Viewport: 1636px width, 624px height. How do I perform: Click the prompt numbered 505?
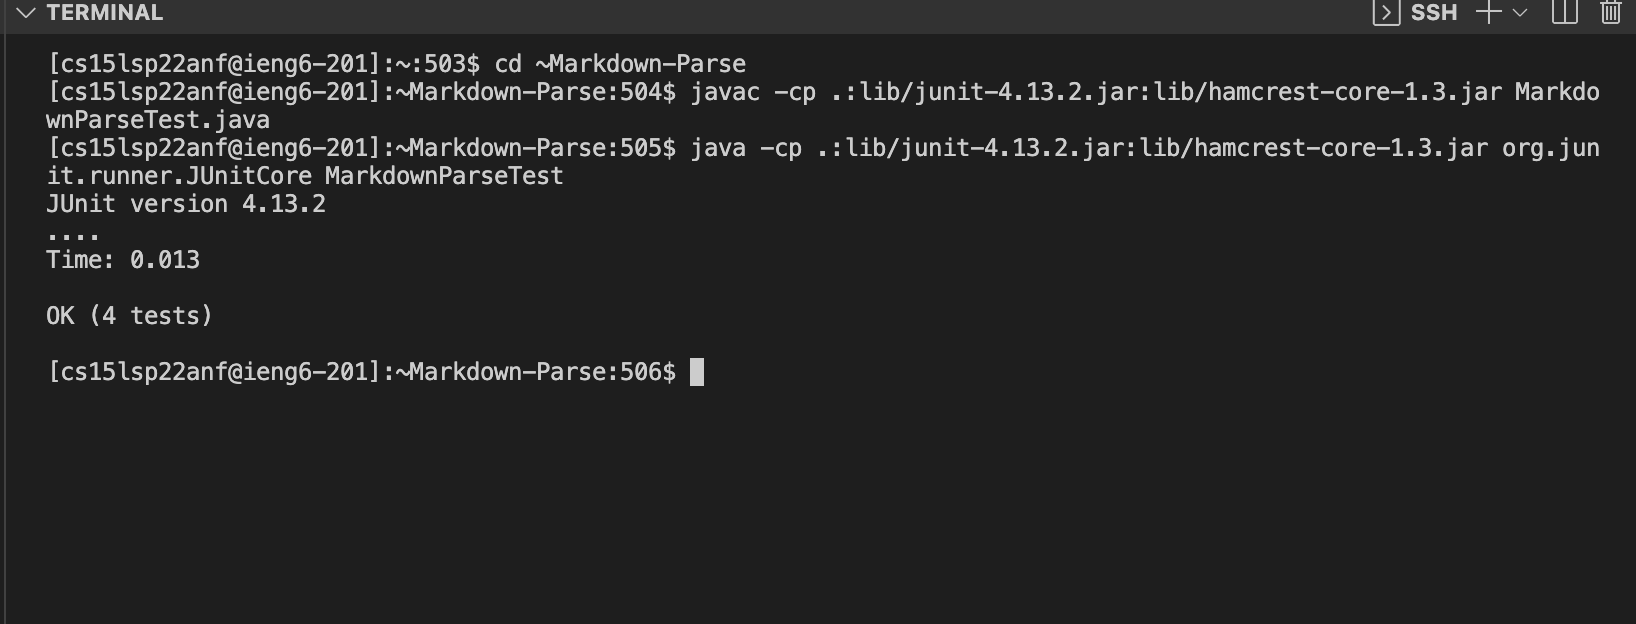pos(362,148)
